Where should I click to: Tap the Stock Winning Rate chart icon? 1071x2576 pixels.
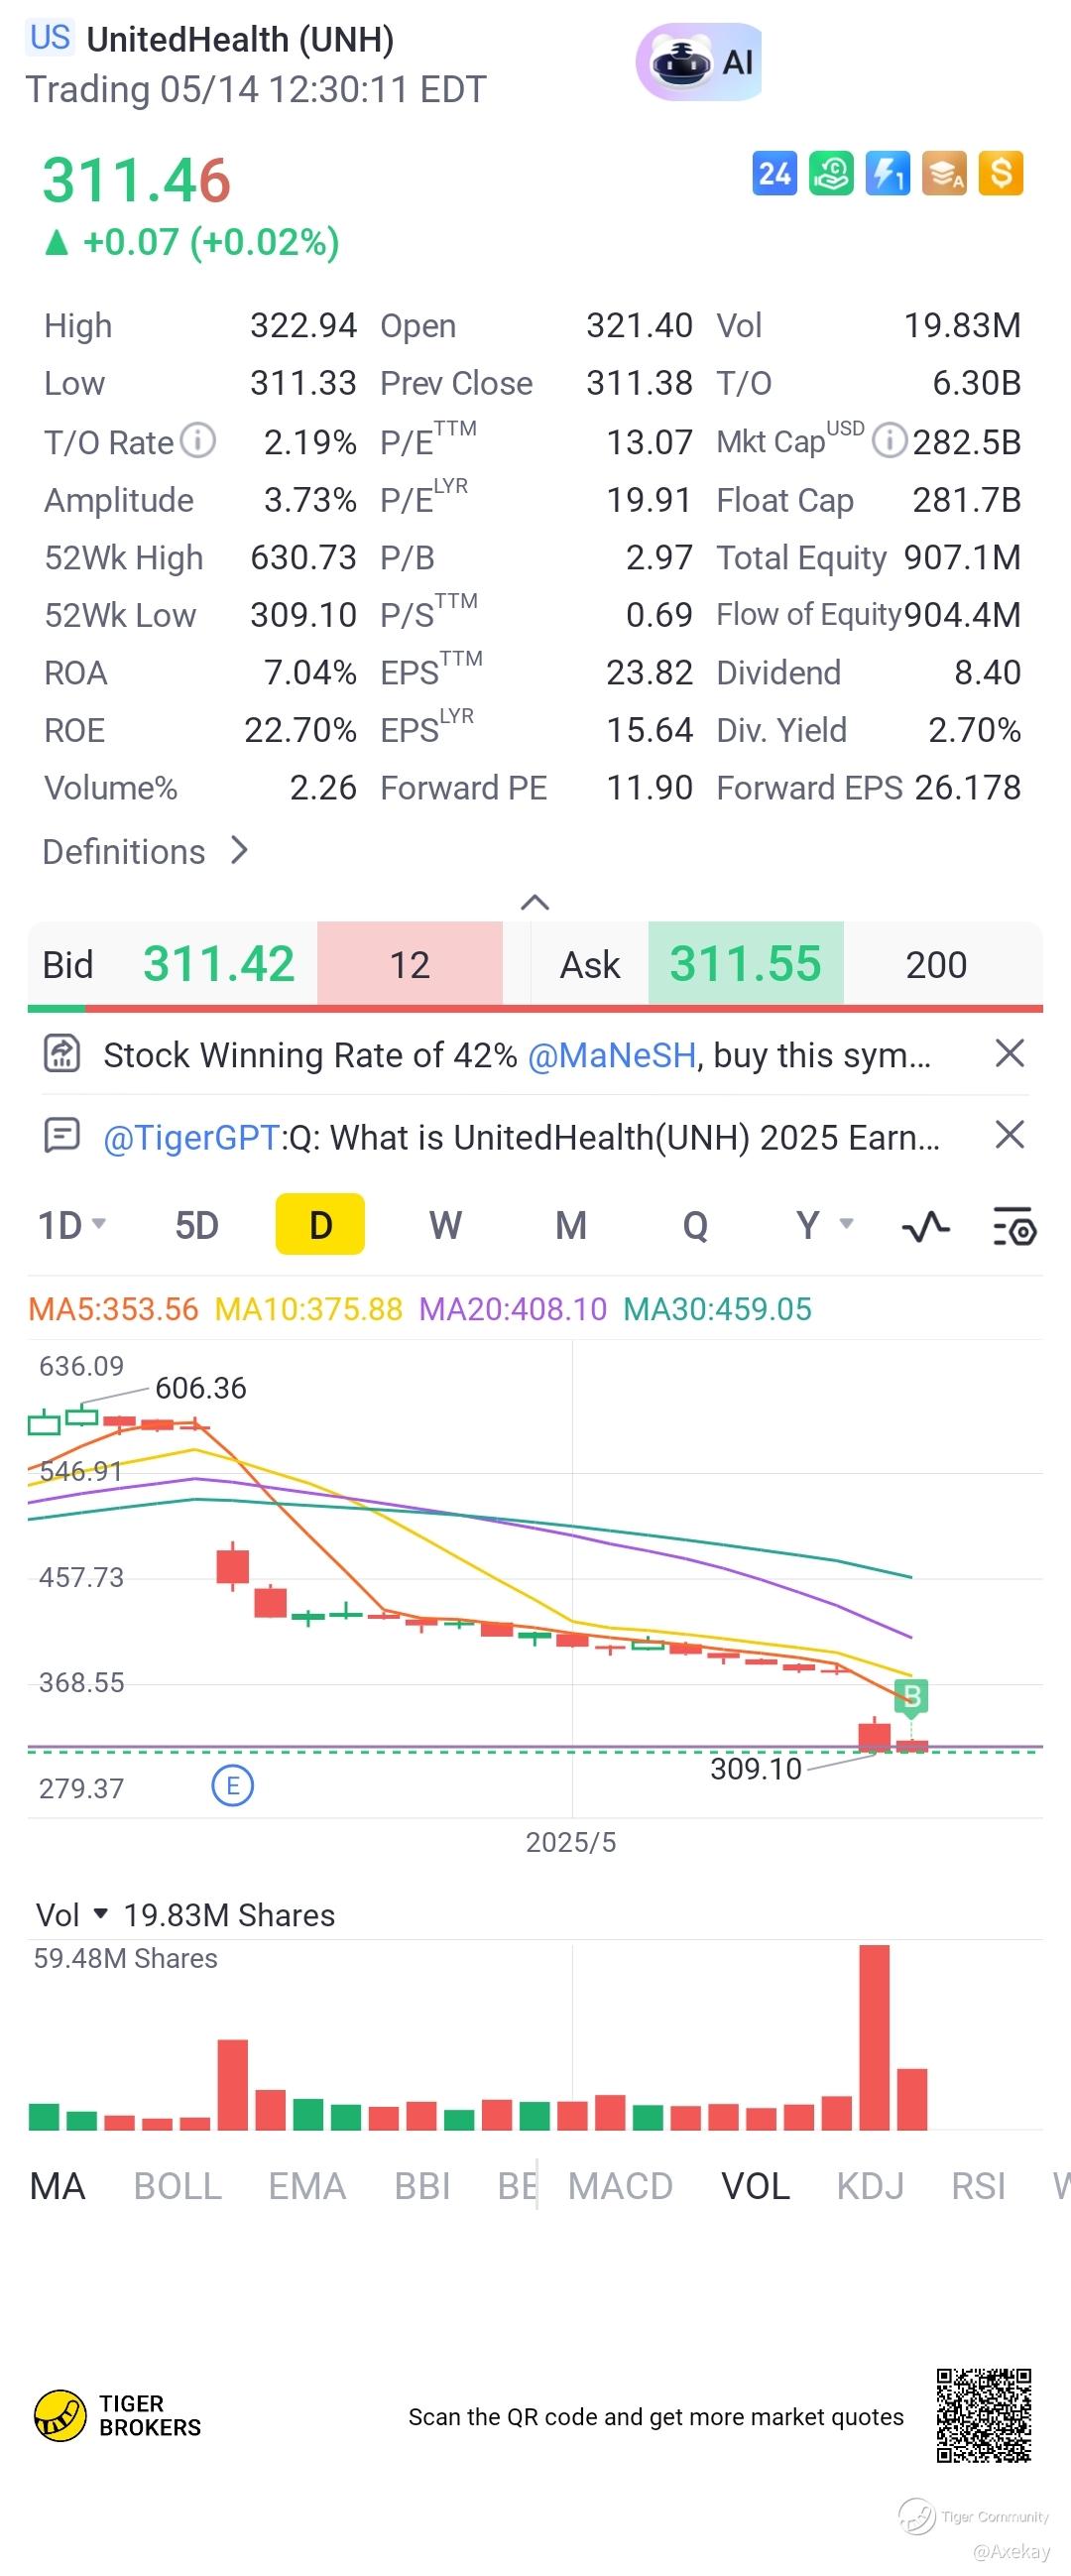pos(62,1054)
